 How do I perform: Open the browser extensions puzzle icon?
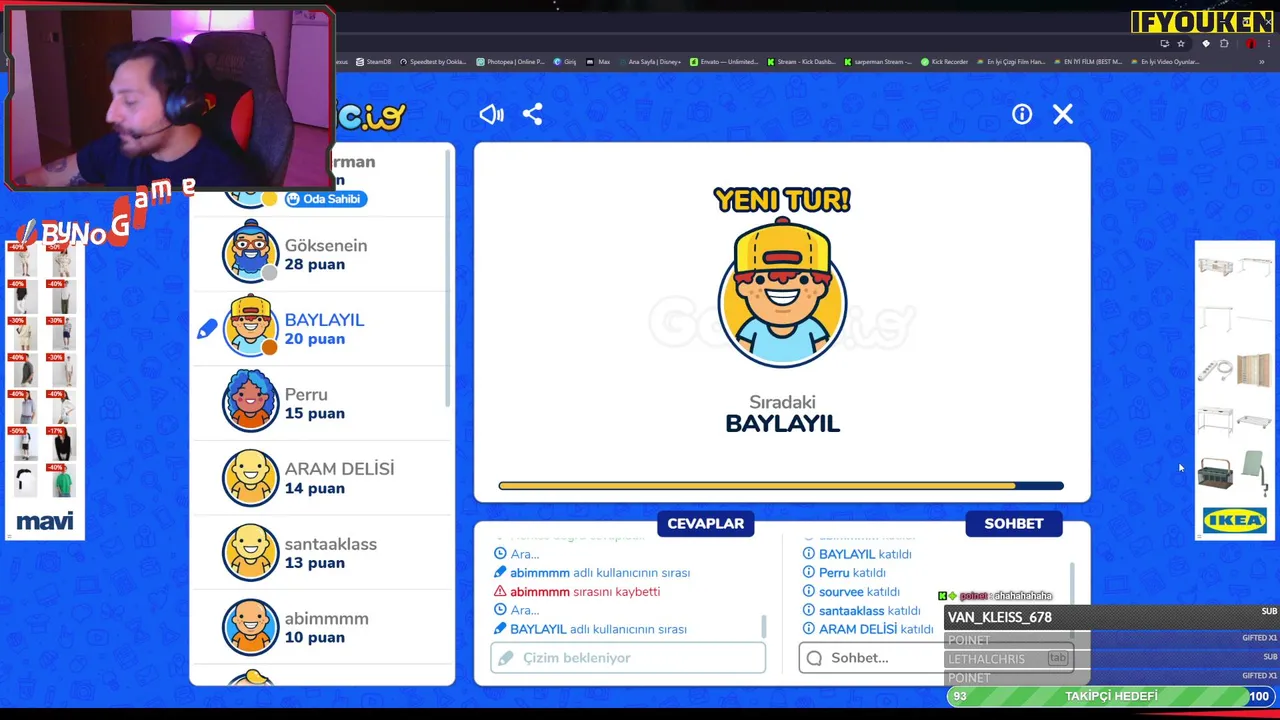pos(1224,44)
